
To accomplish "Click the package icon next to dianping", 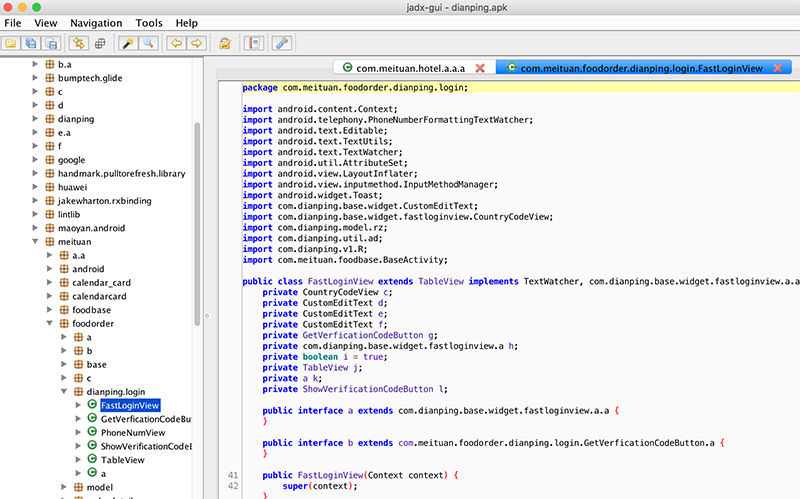I will pyautogui.click(x=49, y=118).
